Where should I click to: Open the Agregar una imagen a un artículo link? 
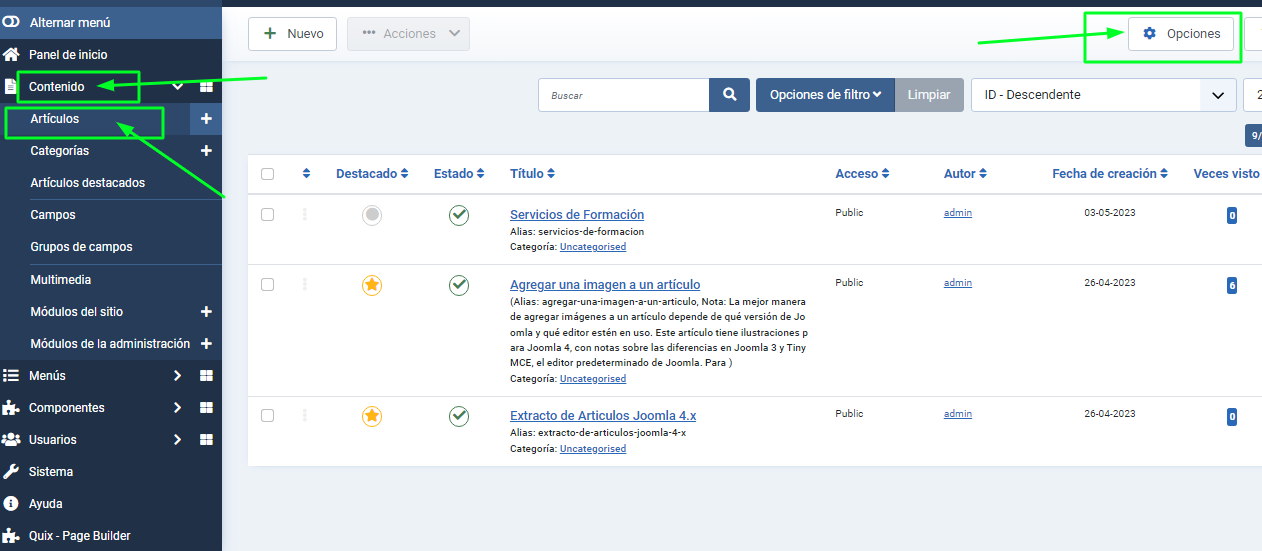click(605, 285)
